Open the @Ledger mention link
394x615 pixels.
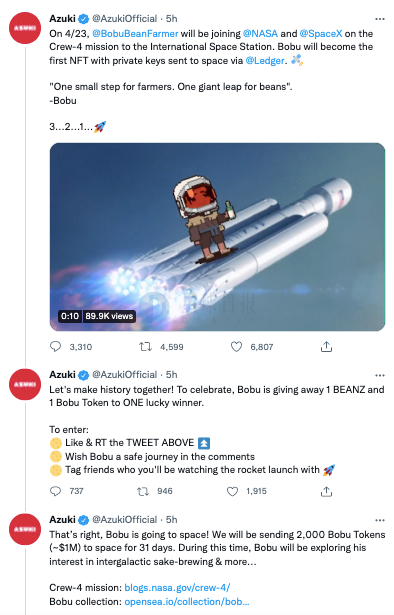[x=265, y=60]
